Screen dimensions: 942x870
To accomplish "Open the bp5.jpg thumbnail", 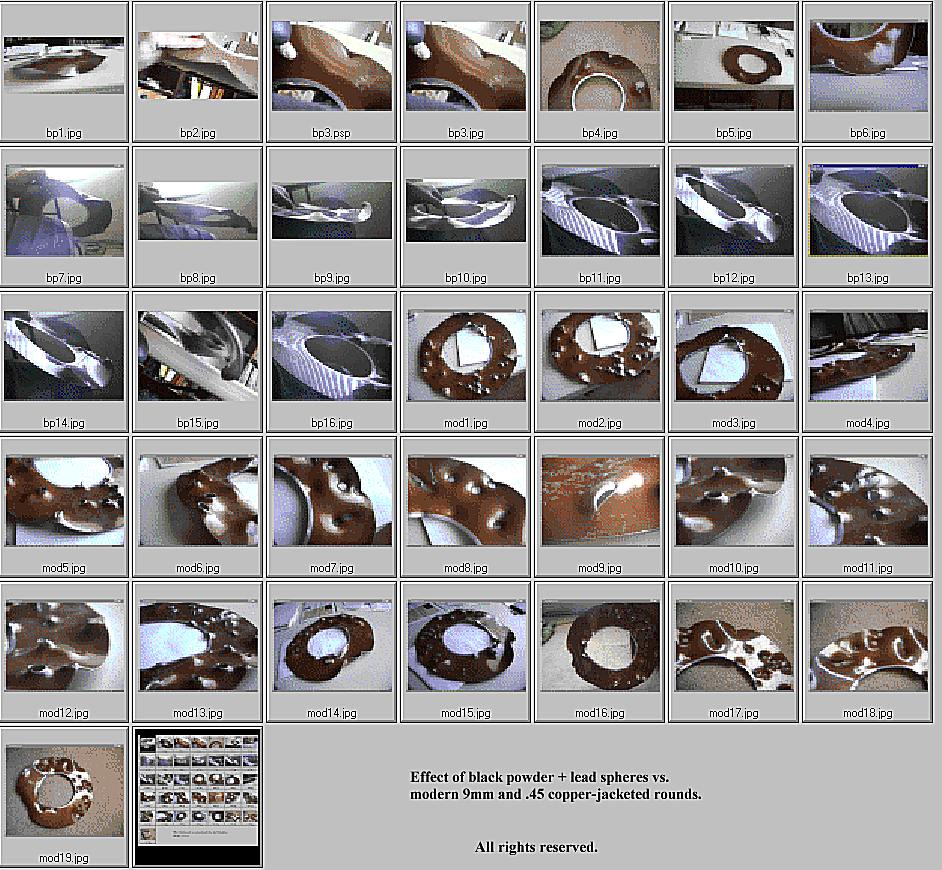I will click(734, 65).
